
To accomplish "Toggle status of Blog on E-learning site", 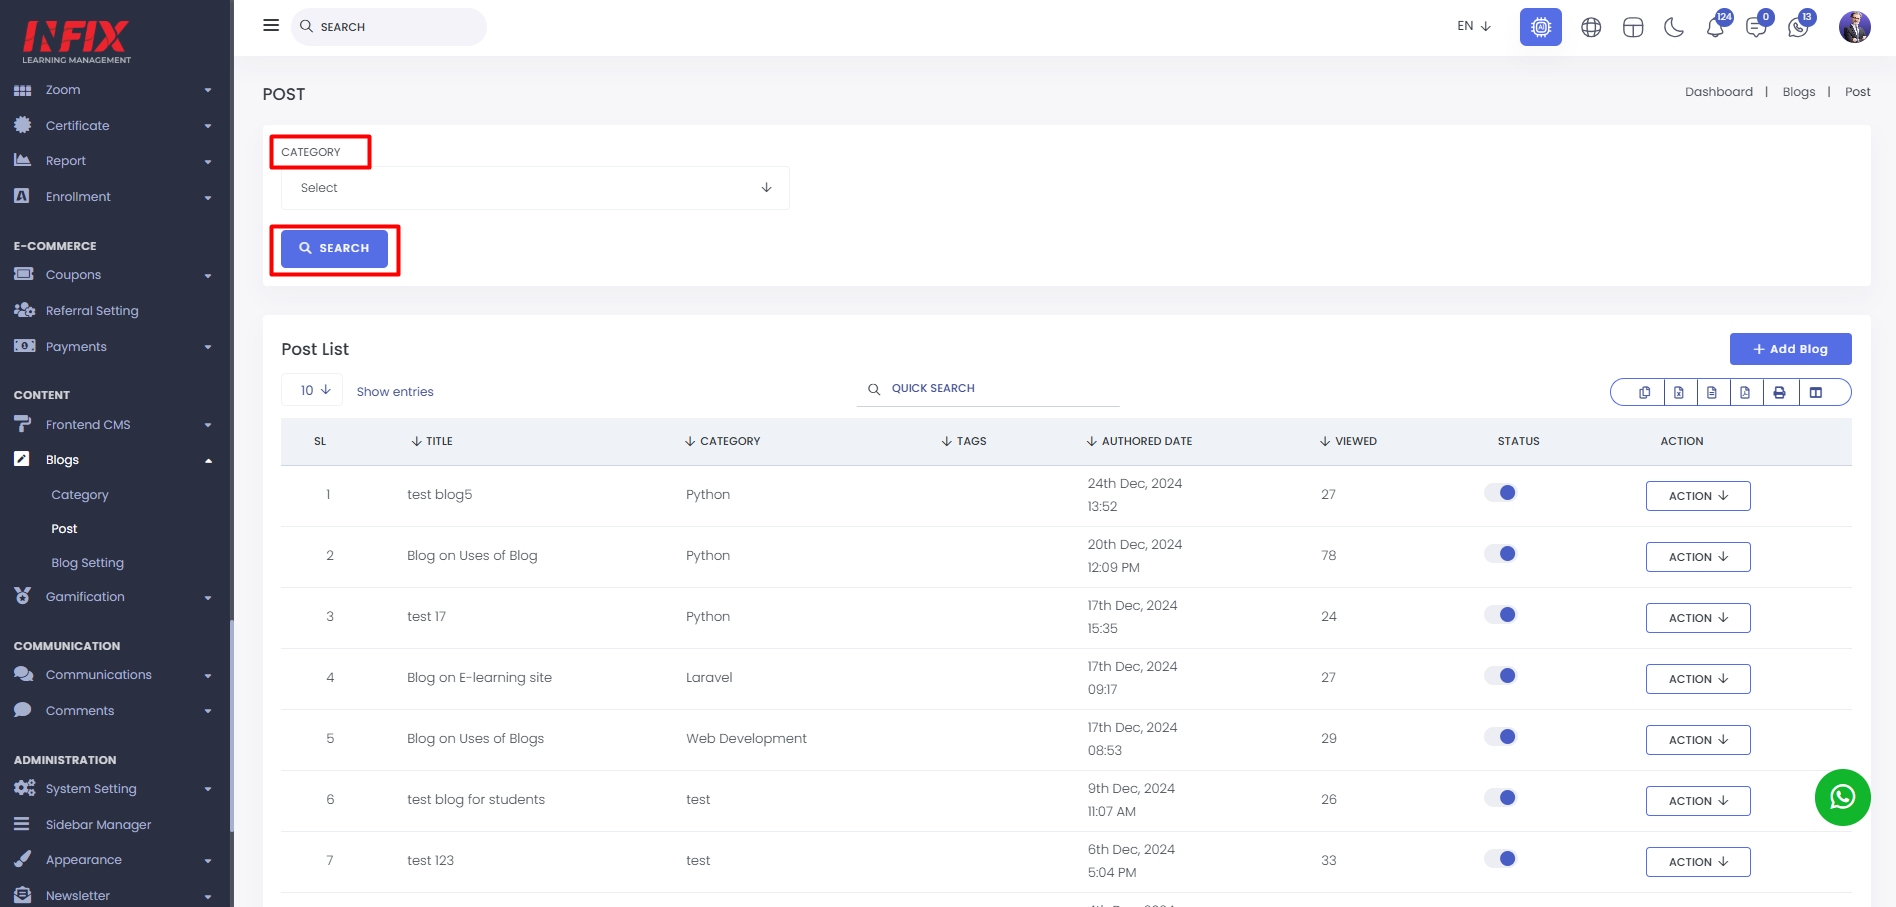I will pyautogui.click(x=1500, y=676).
